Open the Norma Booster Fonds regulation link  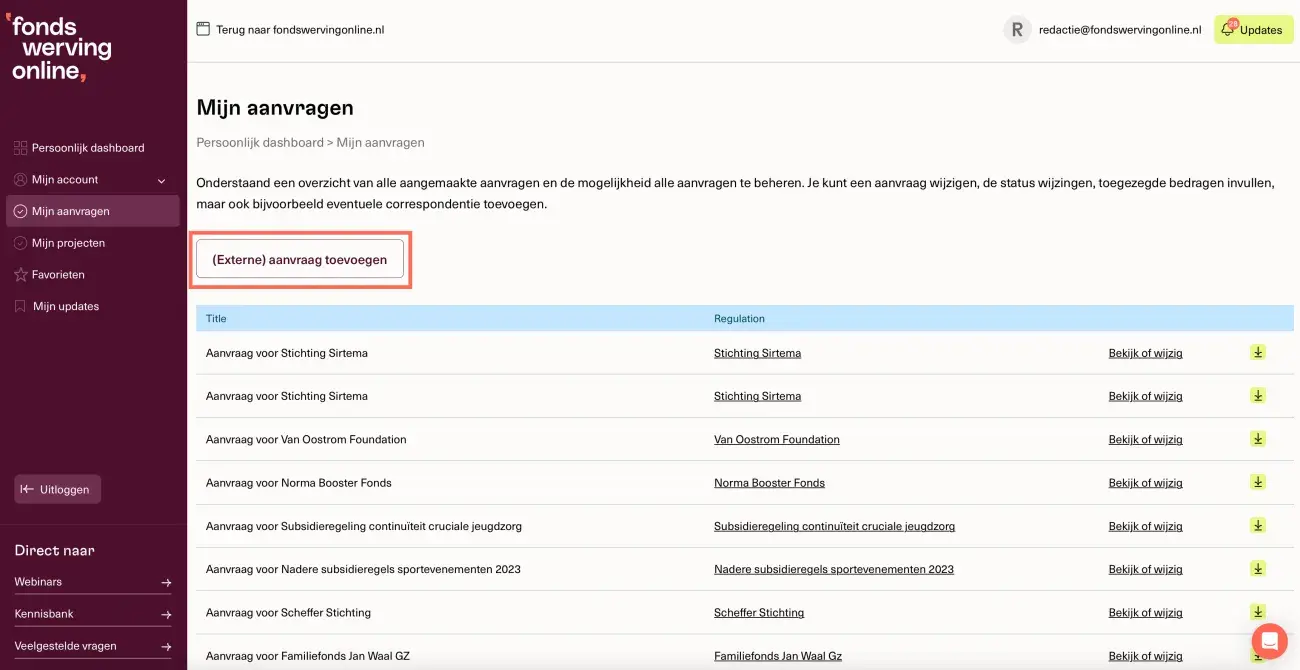(x=769, y=482)
